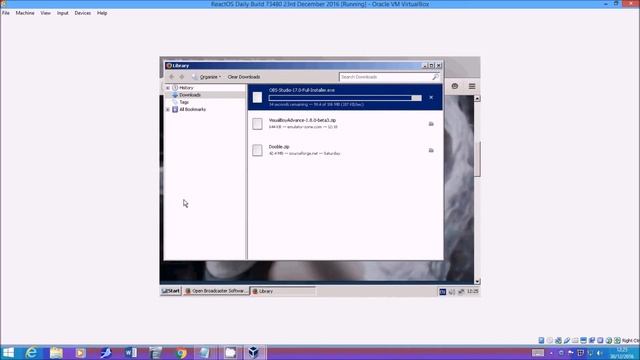Select Downloads in the sidebar

point(190,95)
